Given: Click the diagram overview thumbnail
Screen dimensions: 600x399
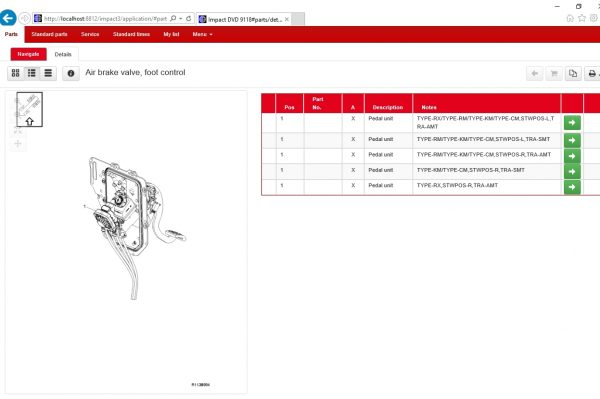Looking at the screenshot, I should tap(29, 109).
